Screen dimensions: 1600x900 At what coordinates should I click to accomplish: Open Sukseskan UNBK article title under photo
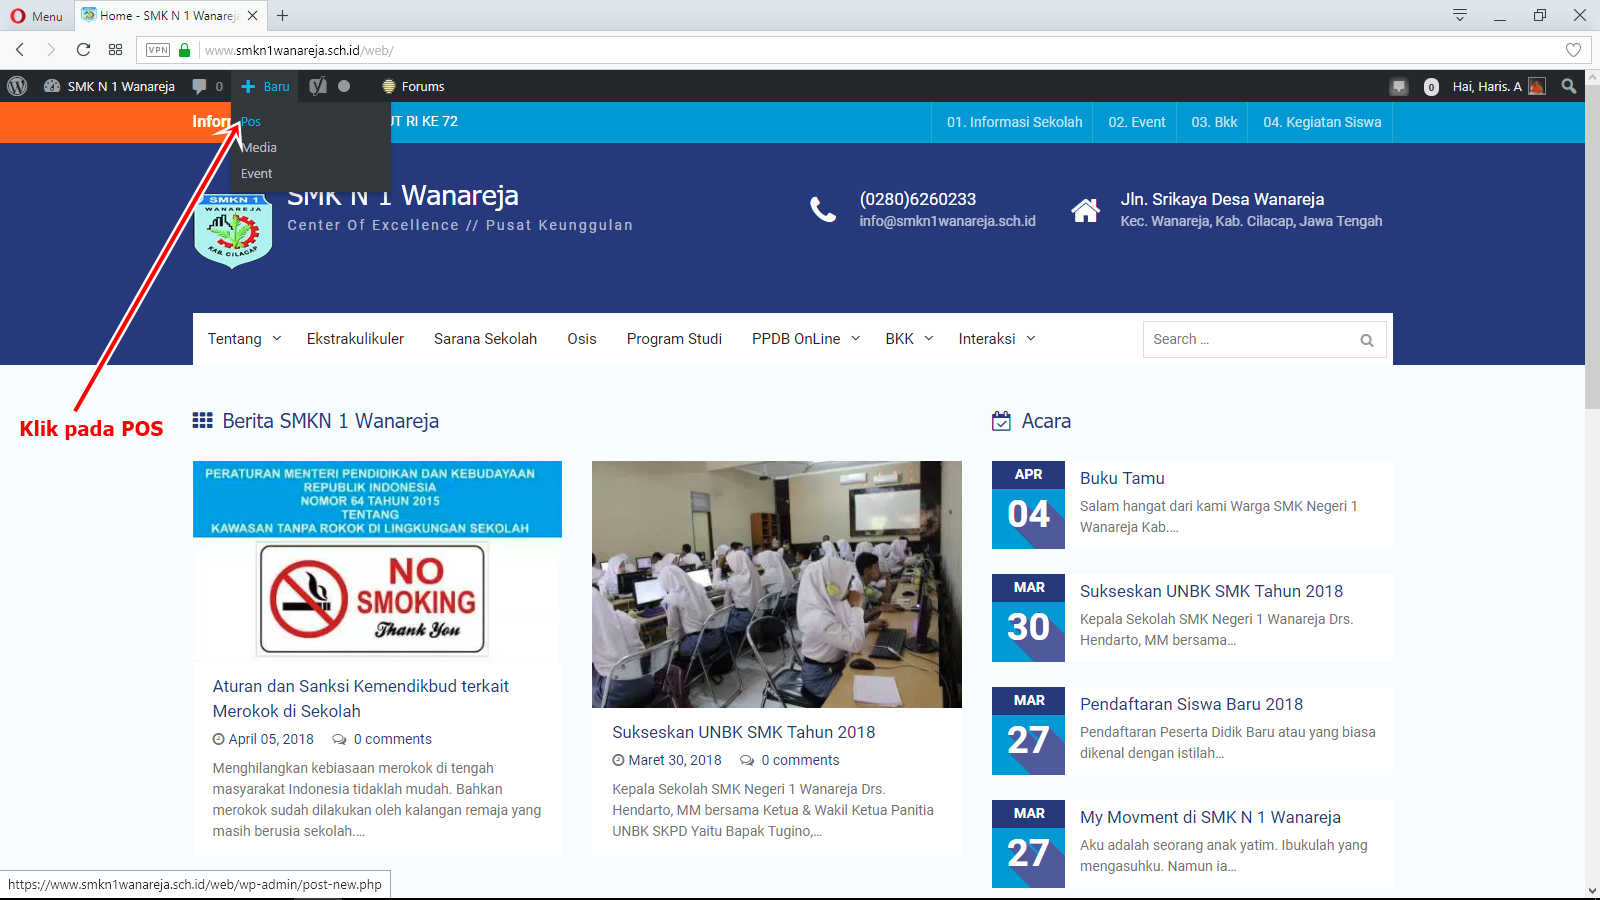click(743, 732)
